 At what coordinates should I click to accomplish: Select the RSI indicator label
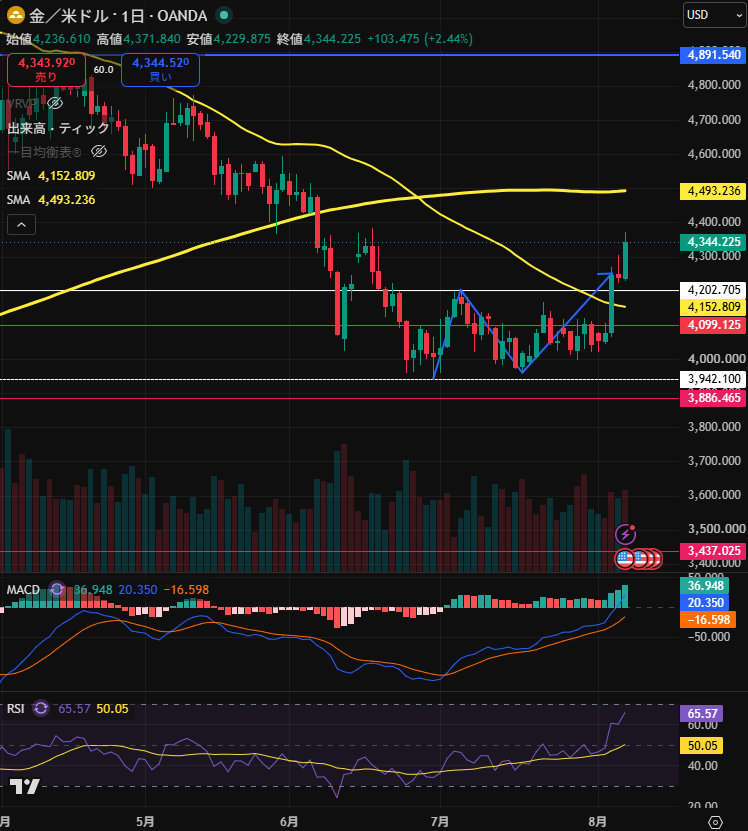click(15, 709)
